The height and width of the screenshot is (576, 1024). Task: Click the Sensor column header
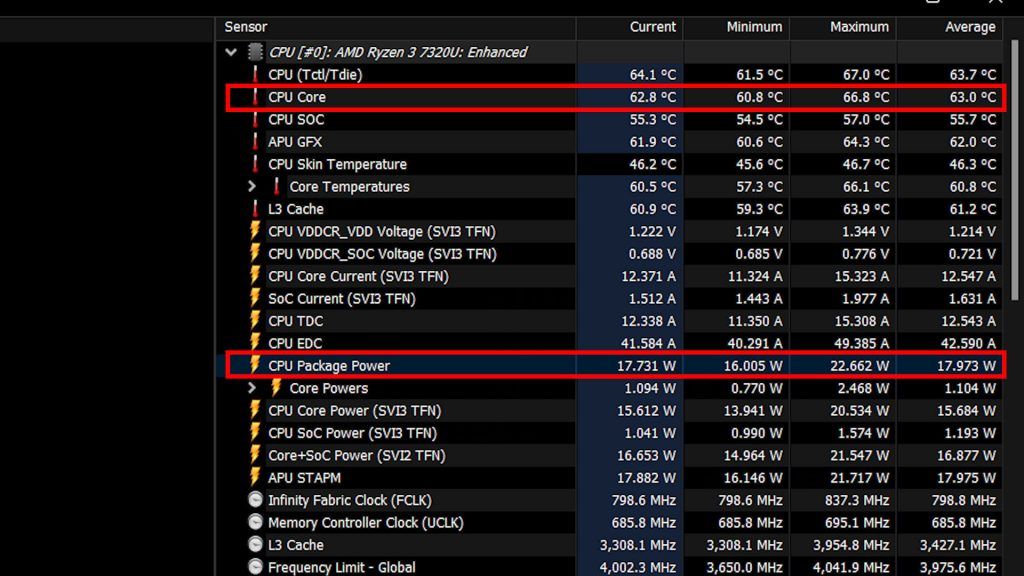tap(396, 27)
